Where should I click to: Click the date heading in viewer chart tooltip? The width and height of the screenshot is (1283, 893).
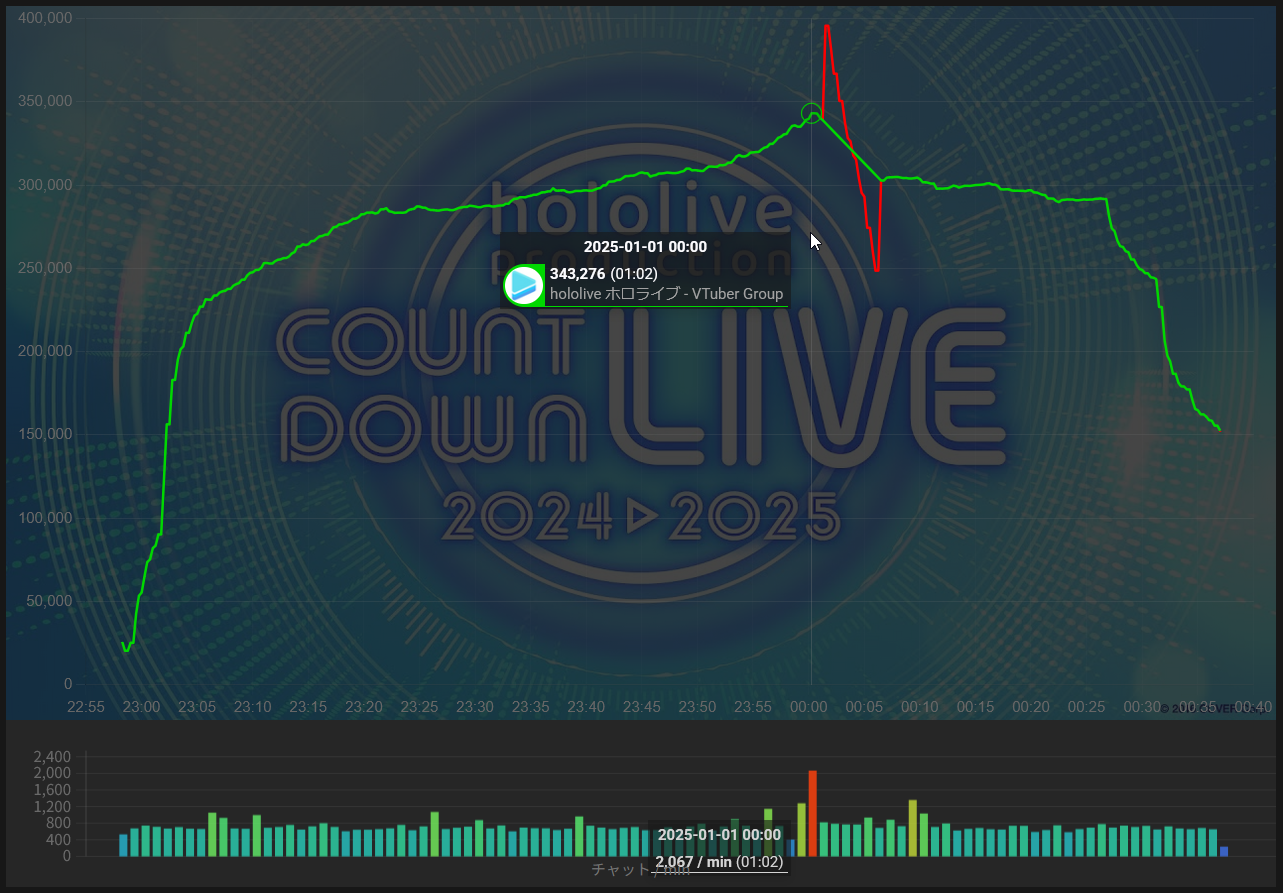(645, 247)
